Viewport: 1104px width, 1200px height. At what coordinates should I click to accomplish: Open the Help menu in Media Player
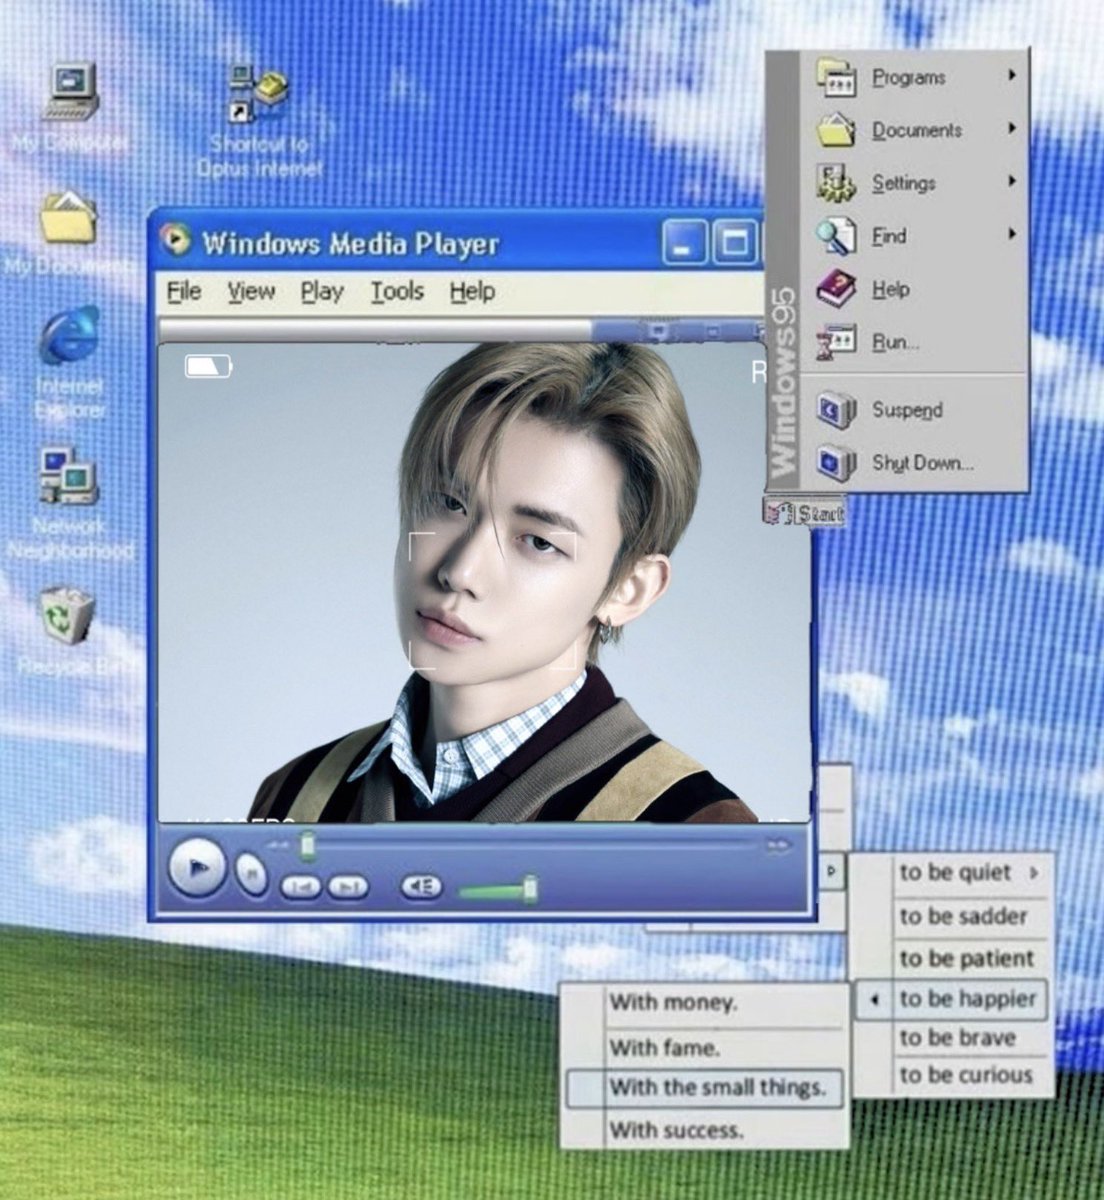(472, 291)
